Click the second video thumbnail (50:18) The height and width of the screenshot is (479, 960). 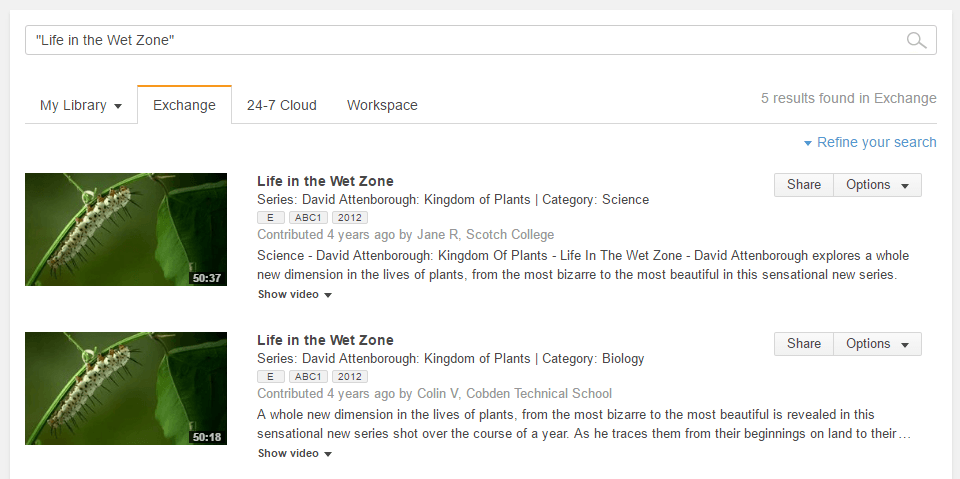(126, 388)
